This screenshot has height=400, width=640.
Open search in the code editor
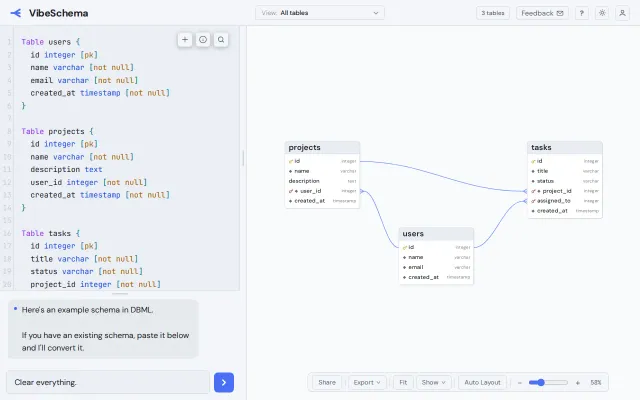point(221,40)
